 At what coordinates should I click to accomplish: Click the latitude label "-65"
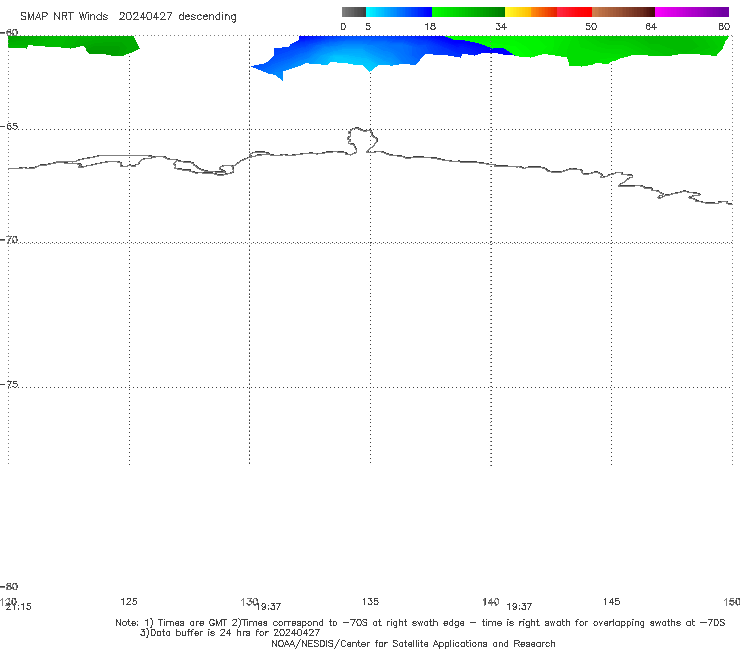[x=9, y=127]
